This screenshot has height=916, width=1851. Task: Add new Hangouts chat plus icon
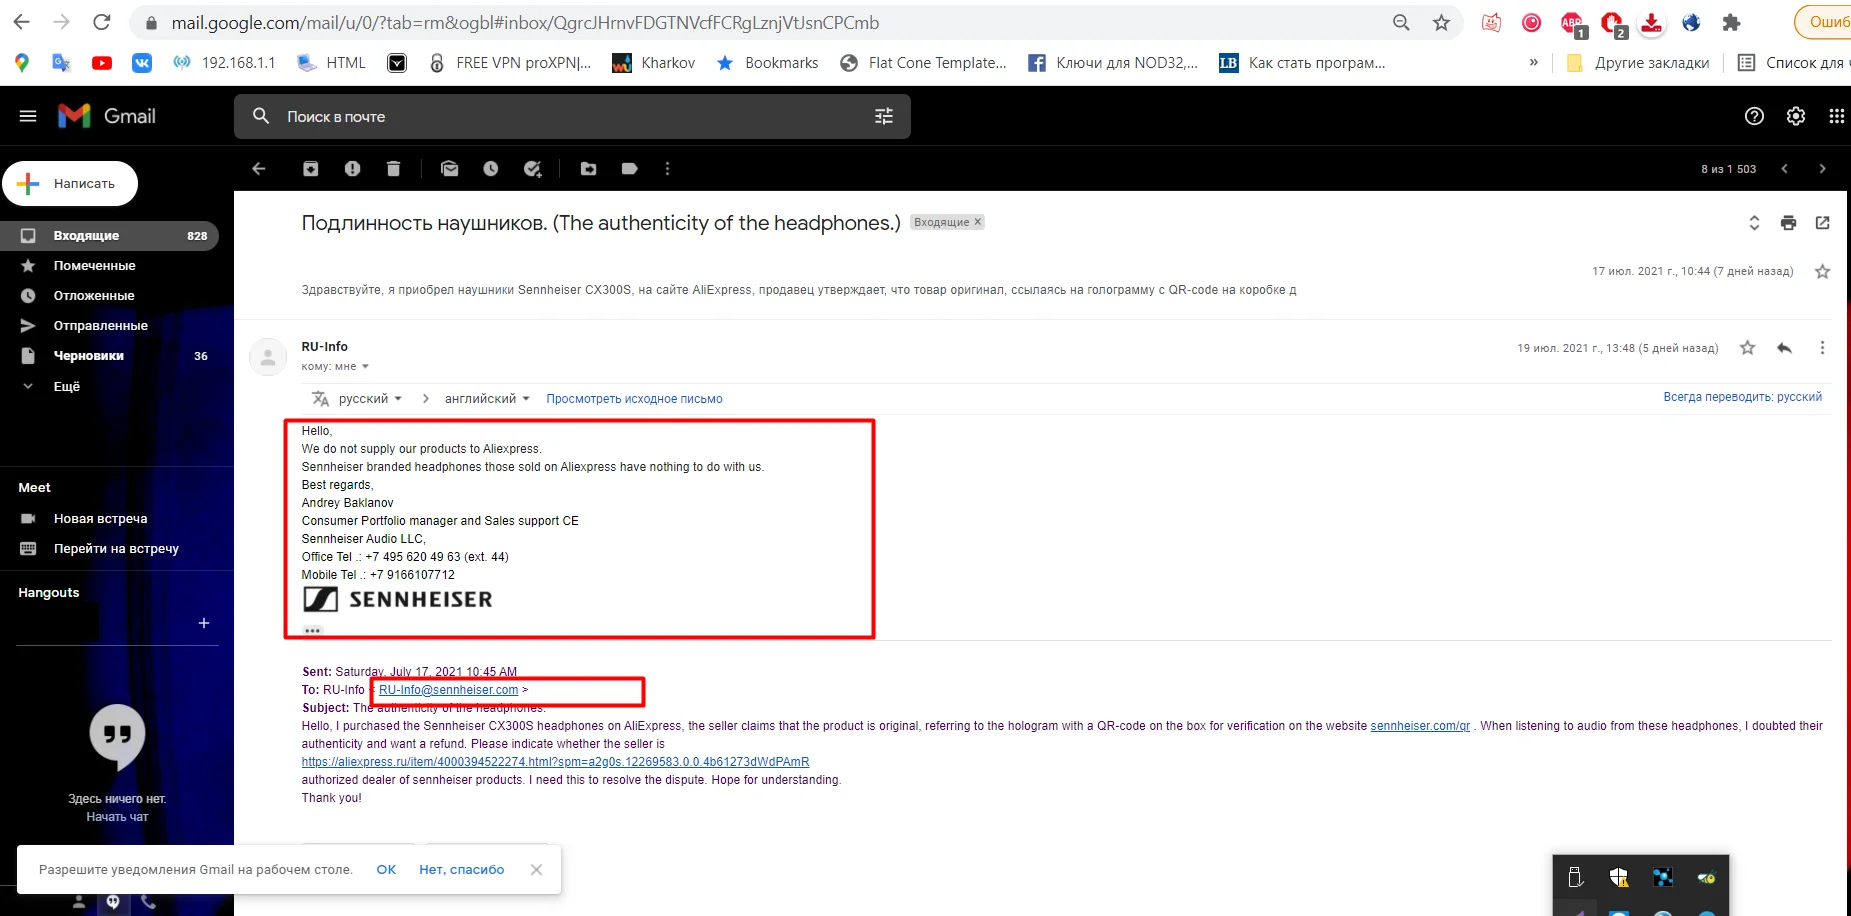tap(204, 623)
